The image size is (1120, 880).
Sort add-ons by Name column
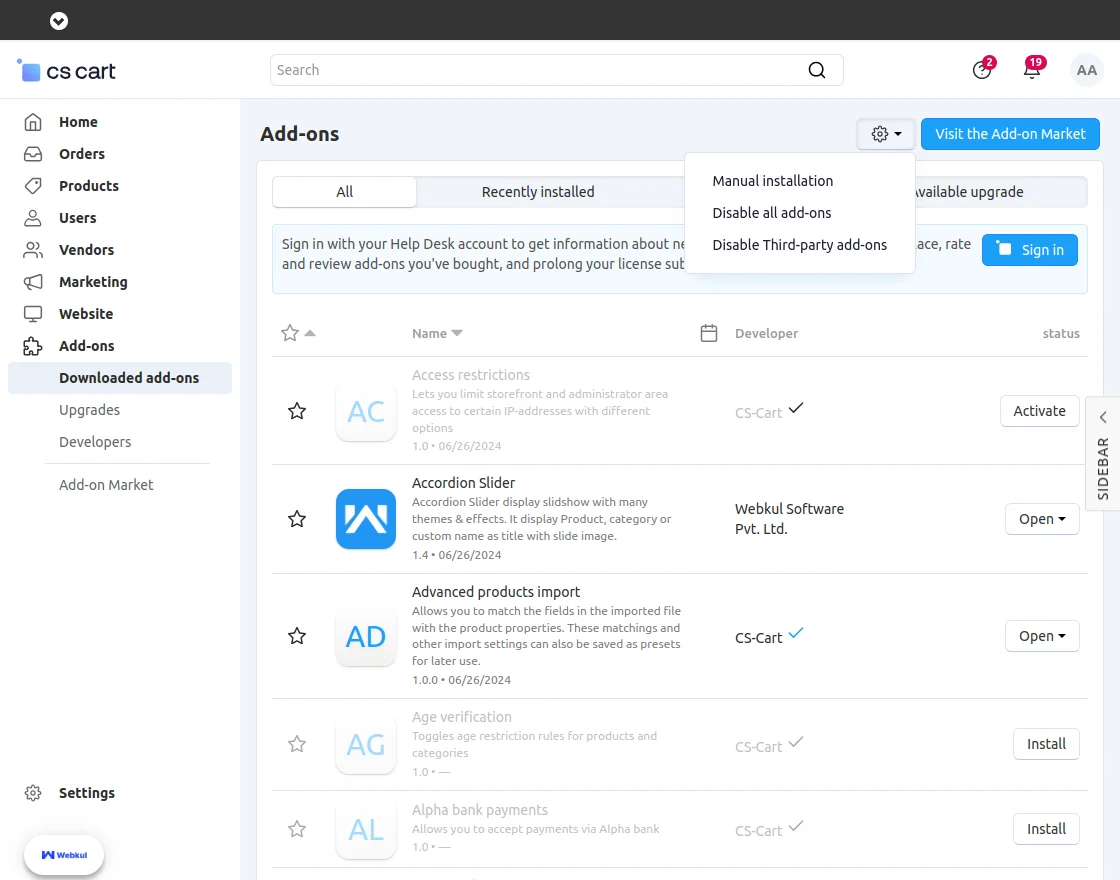(437, 333)
